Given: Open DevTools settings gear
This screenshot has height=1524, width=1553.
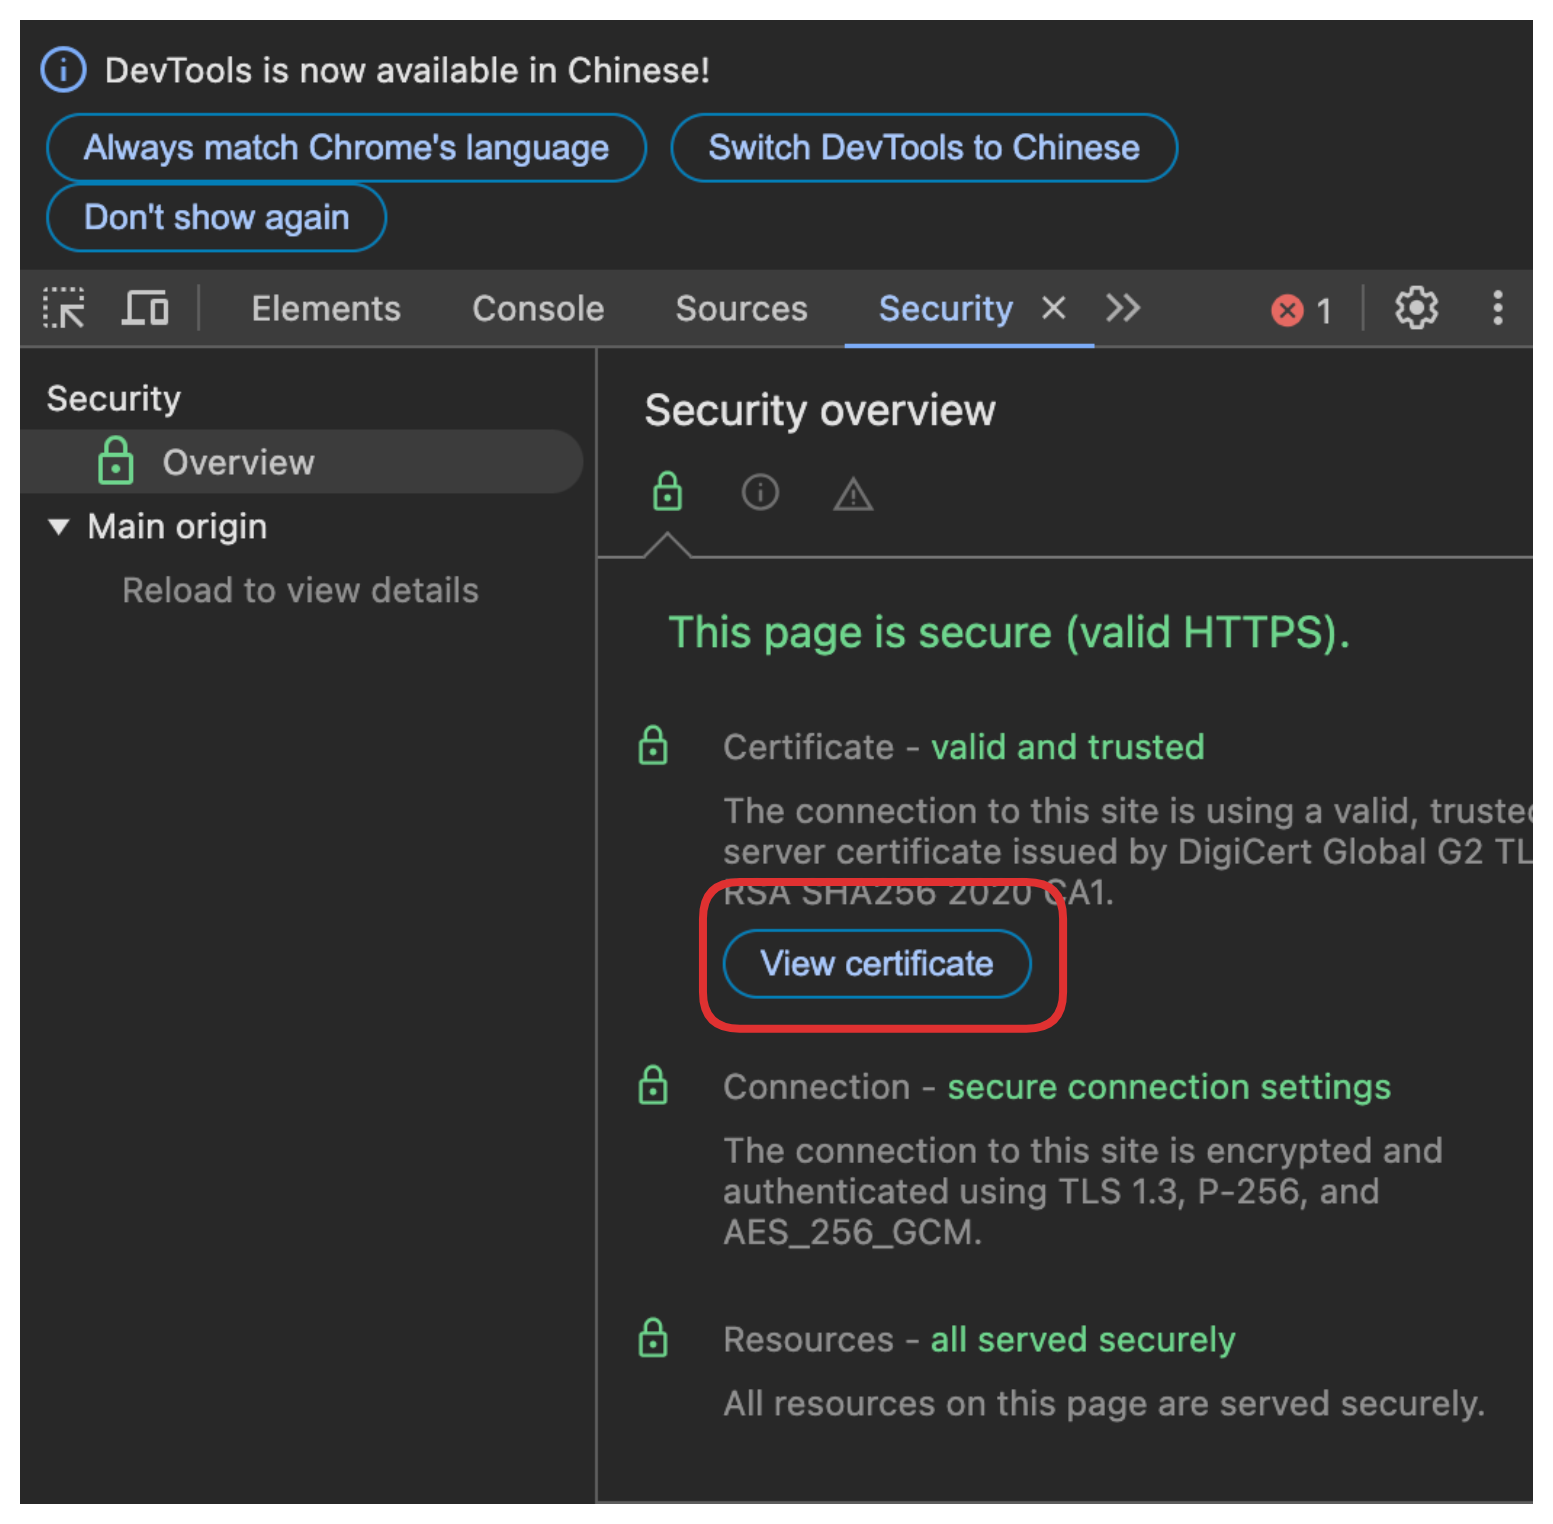Looking at the screenshot, I should (x=1416, y=308).
